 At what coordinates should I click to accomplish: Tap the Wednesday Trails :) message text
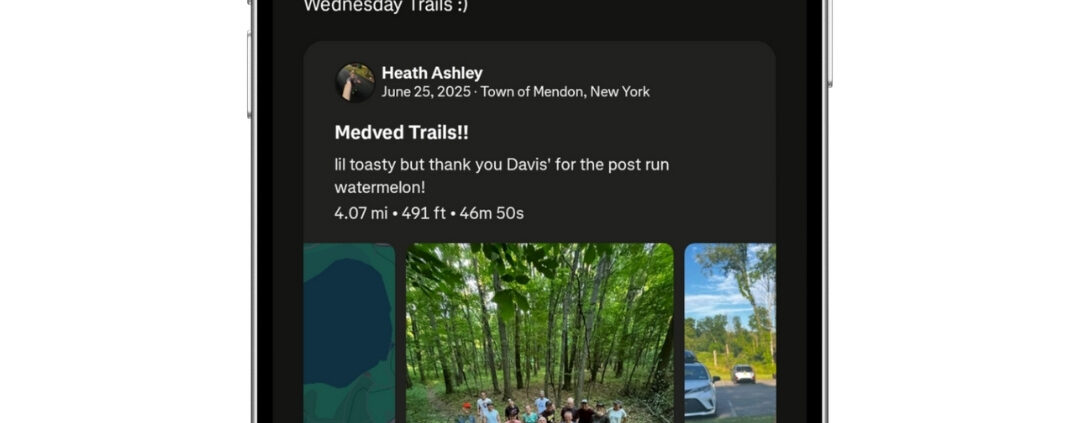tap(386, 7)
